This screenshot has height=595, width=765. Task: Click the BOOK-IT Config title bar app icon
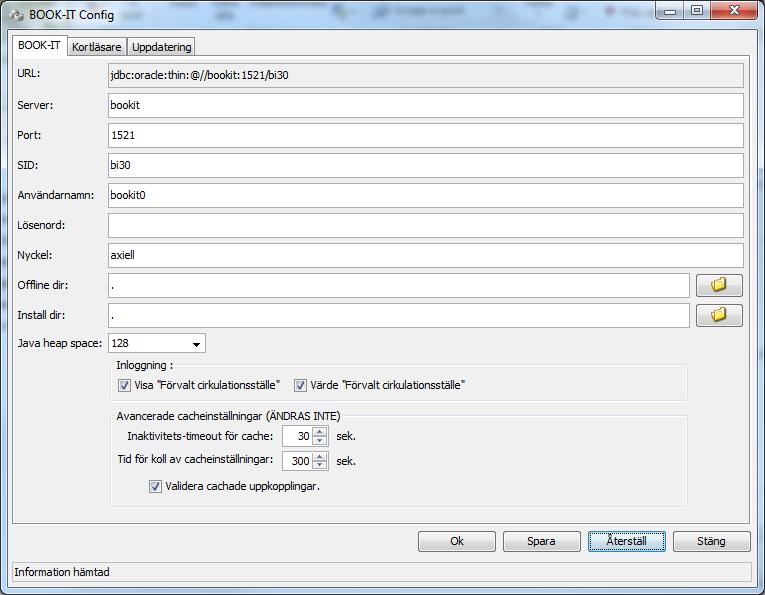pyautogui.click(x=16, y=15)
